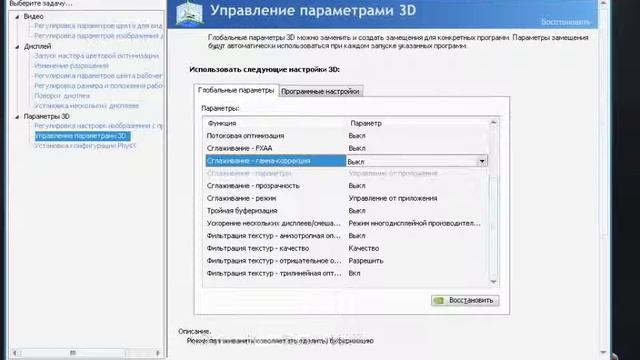Select Ускорение нескольких дисплеев row
The image size is (640, 360).
346,224
